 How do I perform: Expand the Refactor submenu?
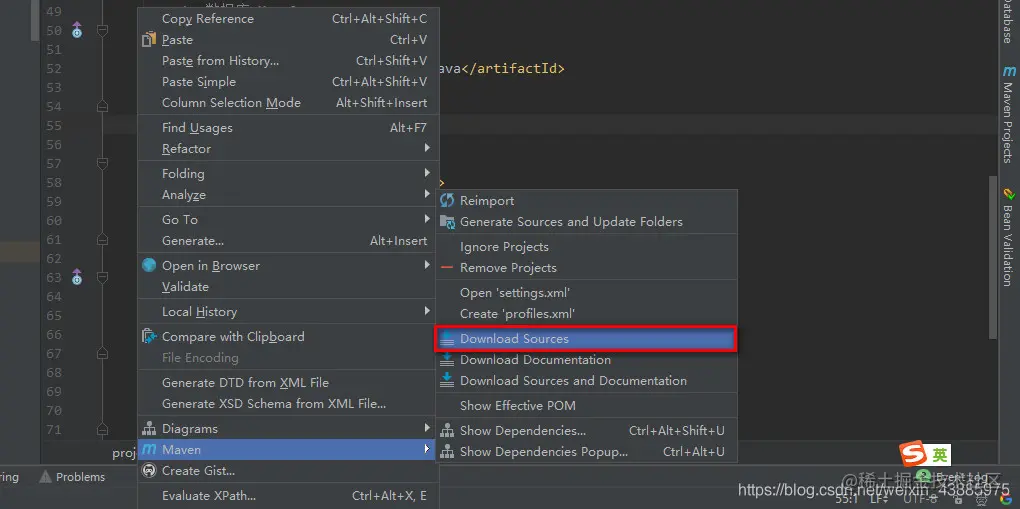pos(288,148)
